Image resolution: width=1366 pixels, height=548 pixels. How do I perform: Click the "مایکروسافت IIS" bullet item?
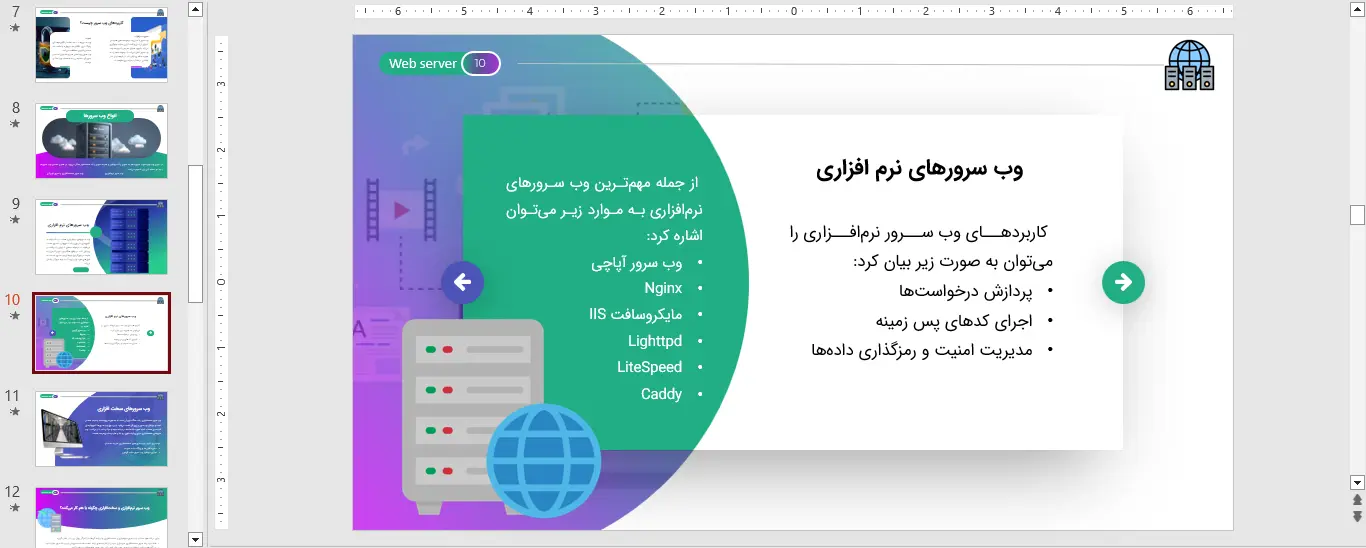(x=635, y=314)
